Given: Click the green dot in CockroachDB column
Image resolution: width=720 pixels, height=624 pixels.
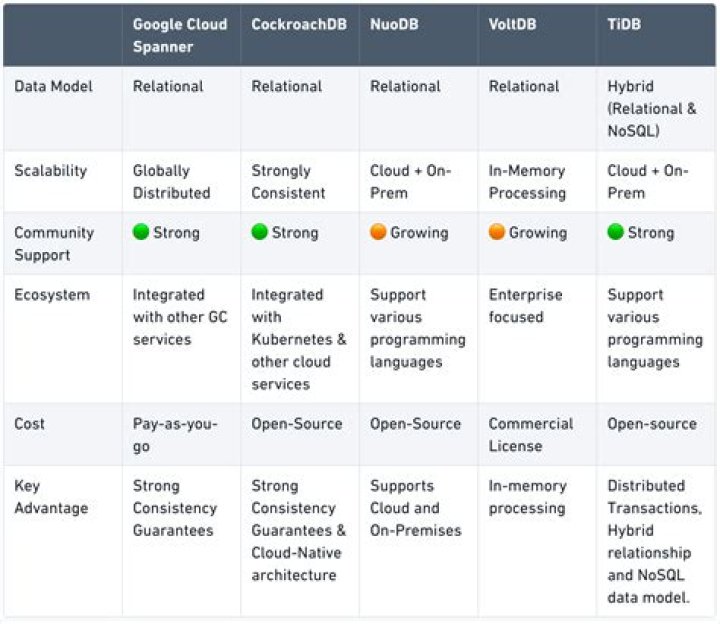Looking at the screenshot, I should point(259,232).
